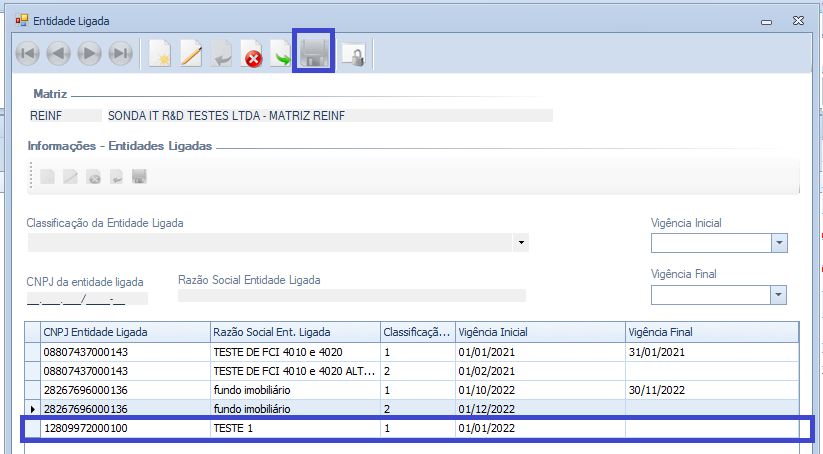This screenshot has width=823, height=454.
Task: Click the CNPJ da entidade ligada field
Action: point(86,297)
